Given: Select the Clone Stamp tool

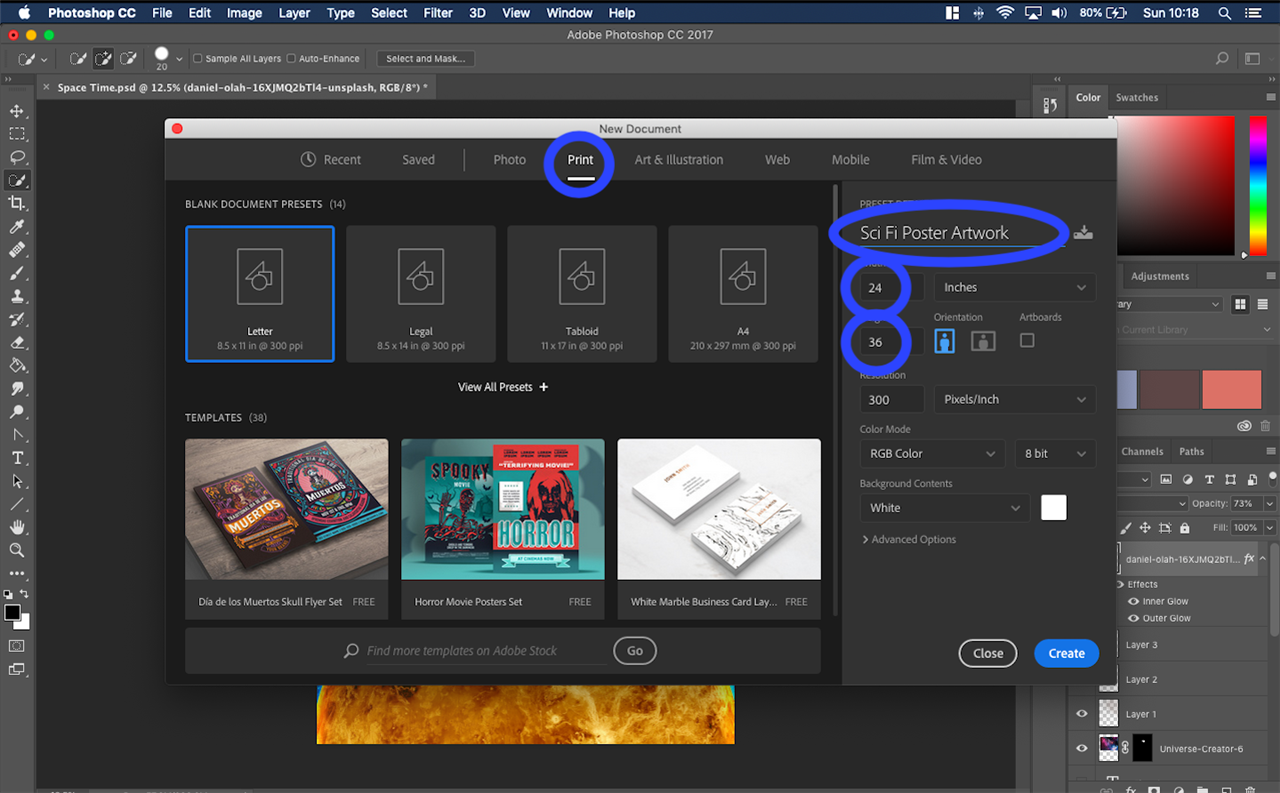Looking at the screenshot, I should pos(17,296).
